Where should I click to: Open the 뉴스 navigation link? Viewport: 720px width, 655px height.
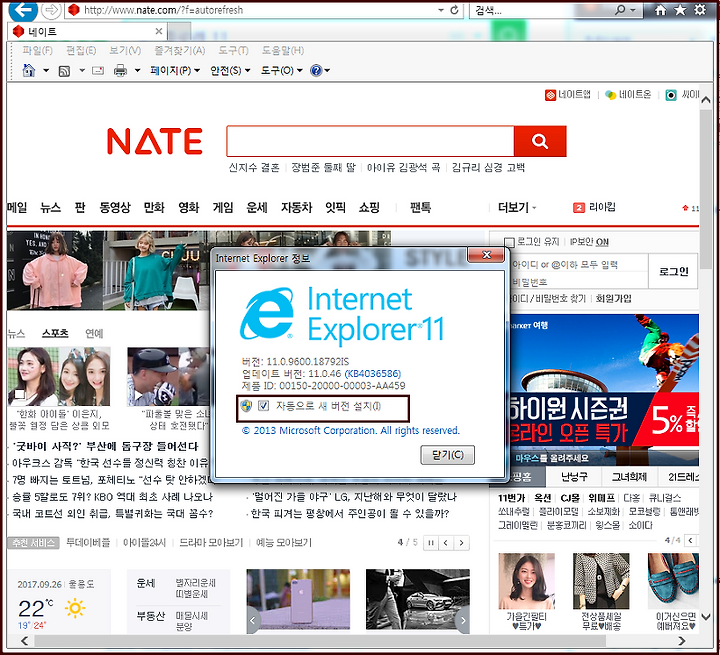pyautogui.click(x=51, y=208)
